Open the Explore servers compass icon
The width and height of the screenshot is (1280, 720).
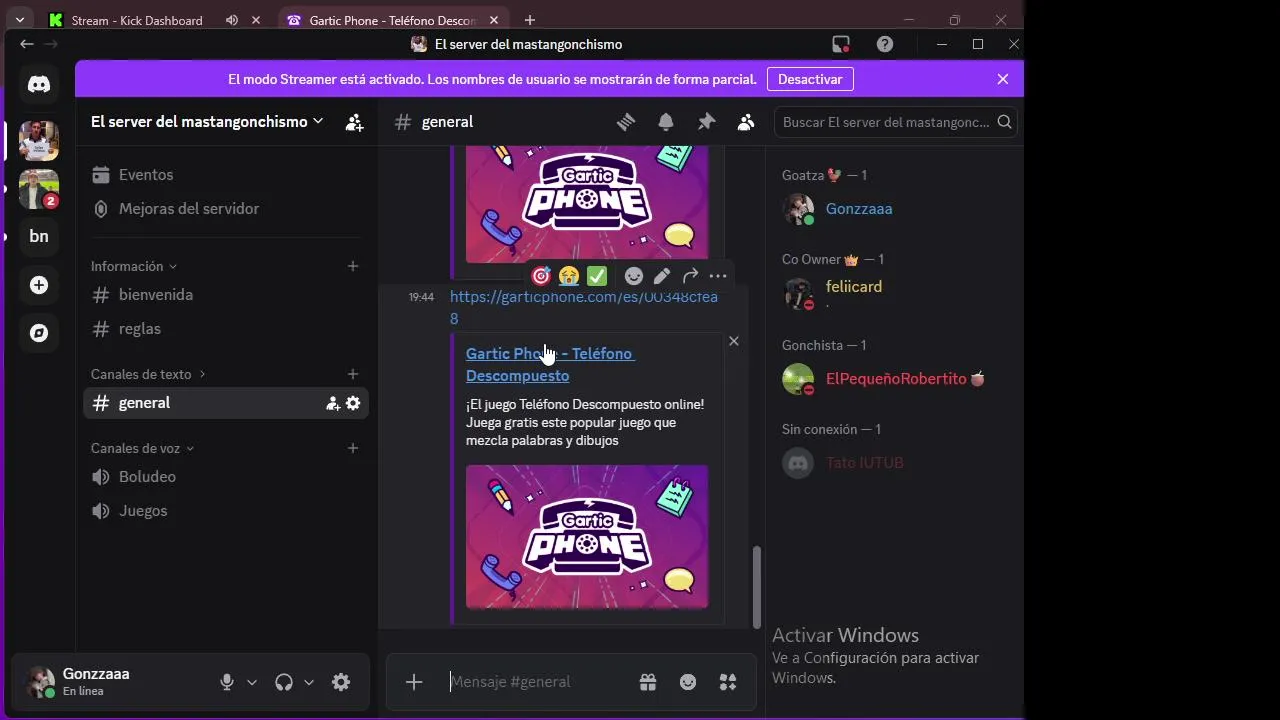click(x=39, y=333)
